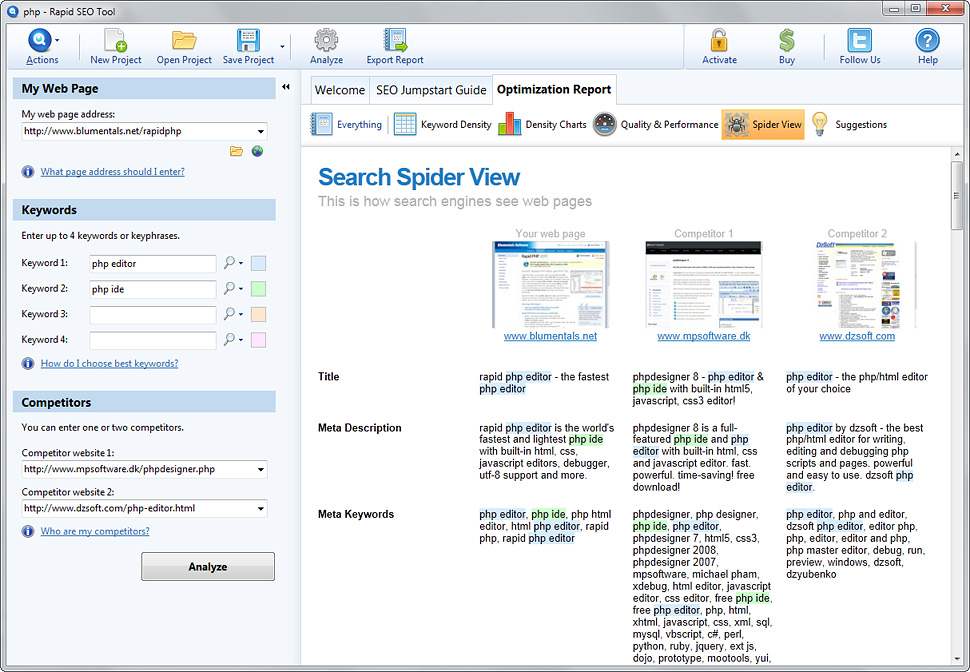Viewport: 970px width, 672px height.
Task: Follow the www.blumentals.net link
Action: (x=550, y=336)
